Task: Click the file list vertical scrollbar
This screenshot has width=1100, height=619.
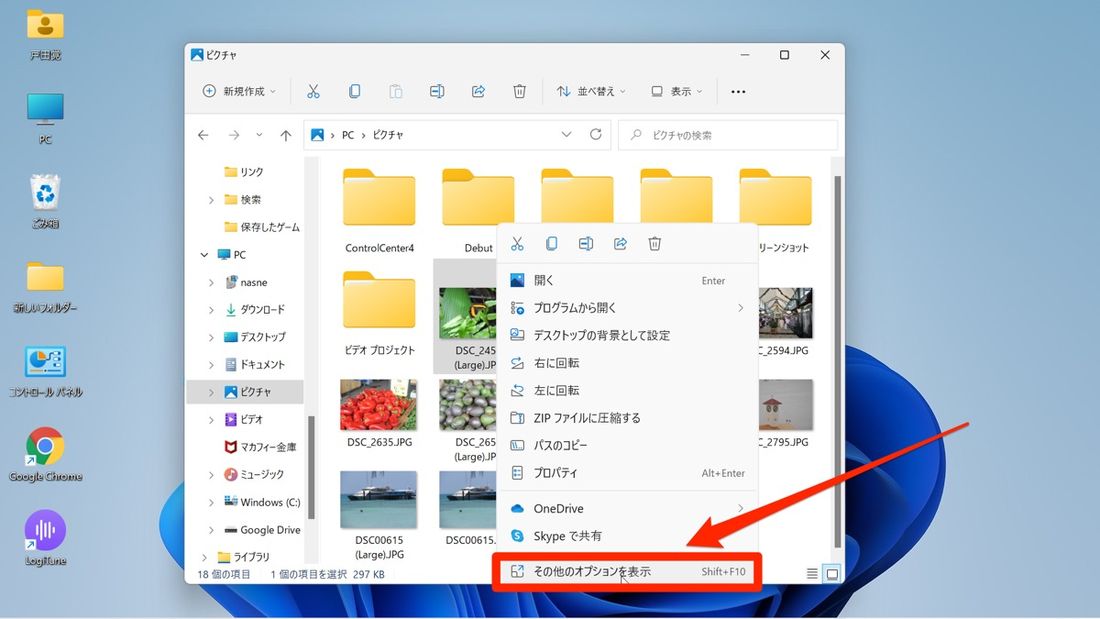Action: [837, 361]
